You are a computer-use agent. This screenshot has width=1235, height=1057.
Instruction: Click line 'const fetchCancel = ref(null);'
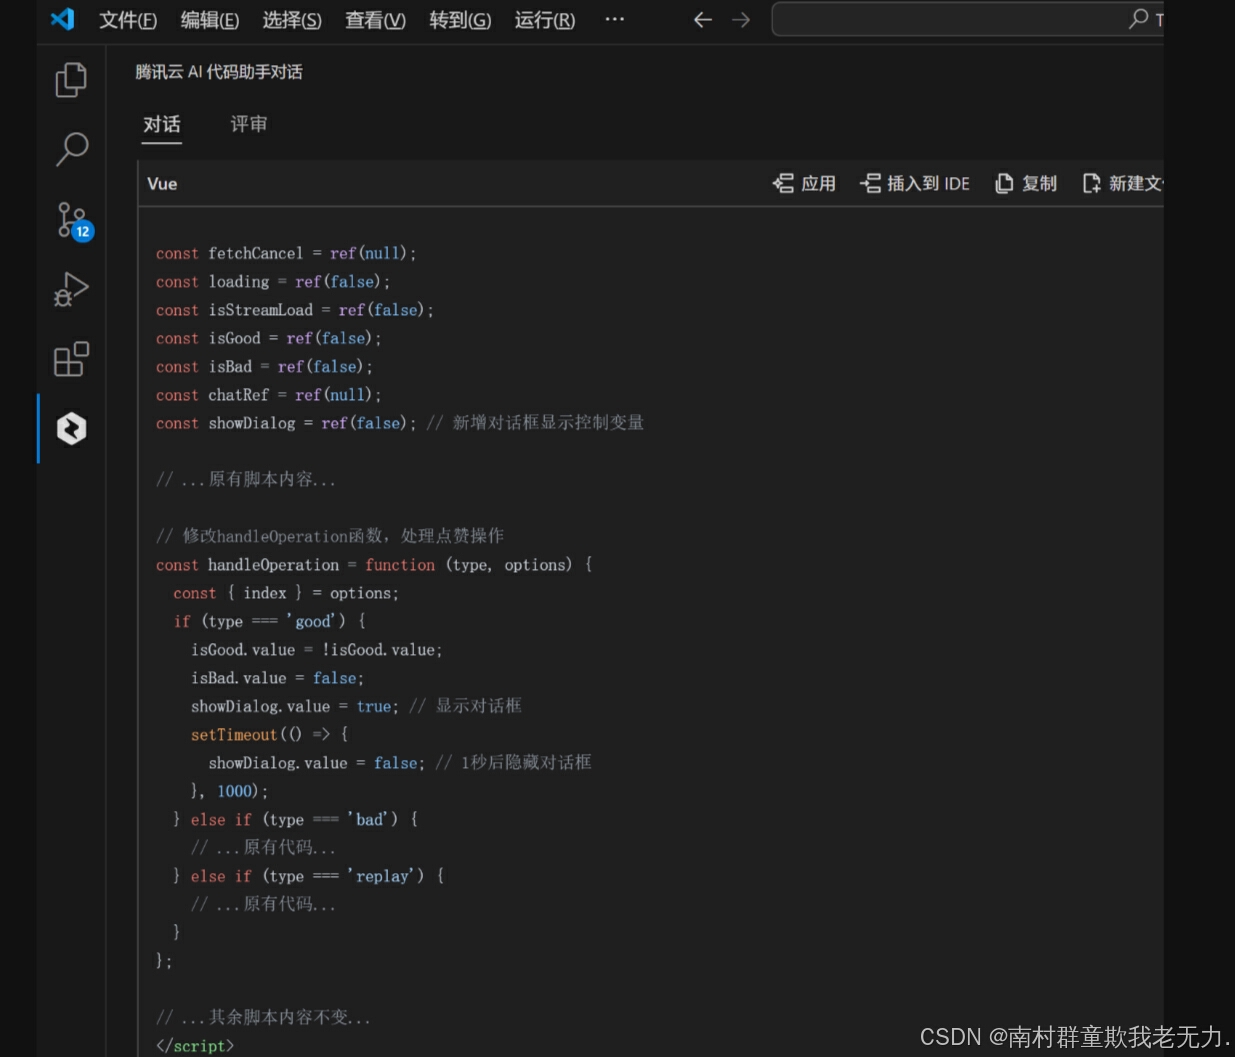(x=286, y=253)
